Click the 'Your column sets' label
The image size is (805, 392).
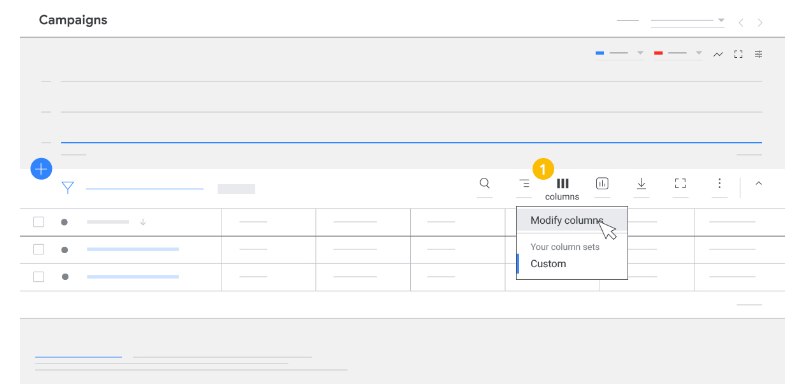[565, 247]
